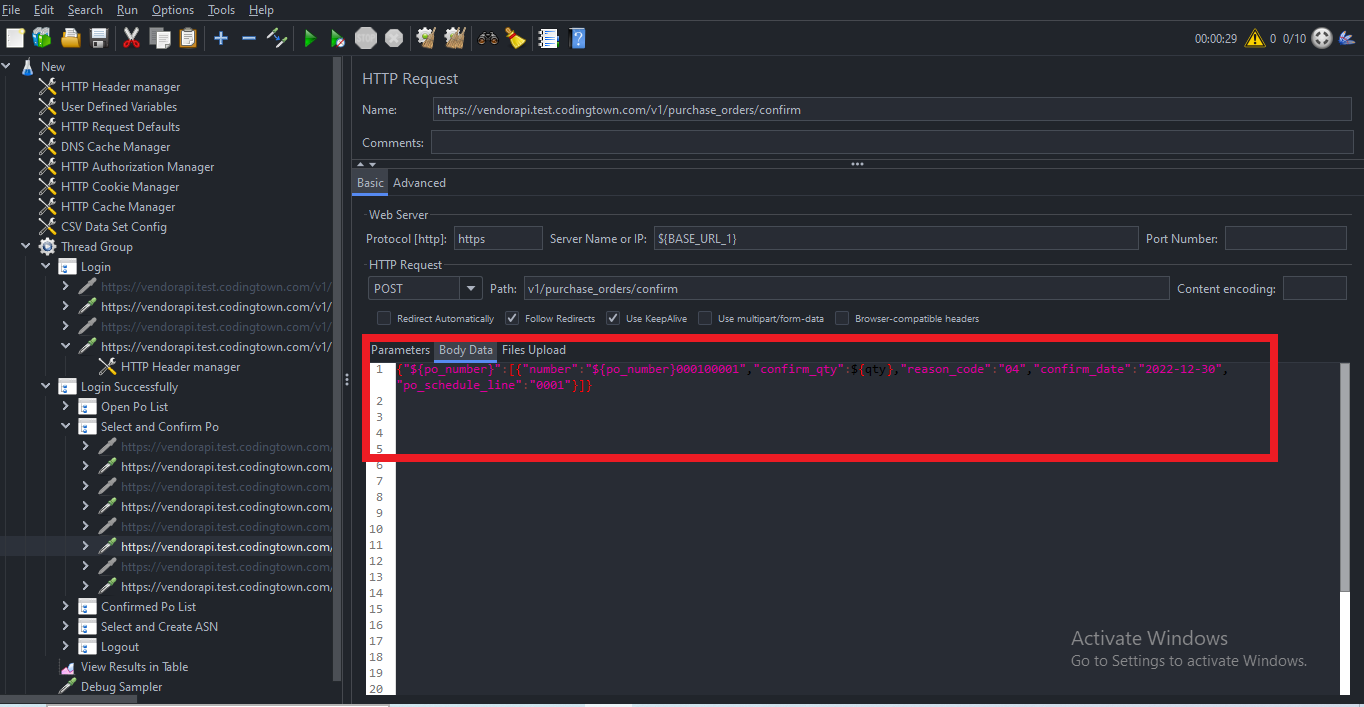Open the Function Helper dialog icon

pos(548,38)
